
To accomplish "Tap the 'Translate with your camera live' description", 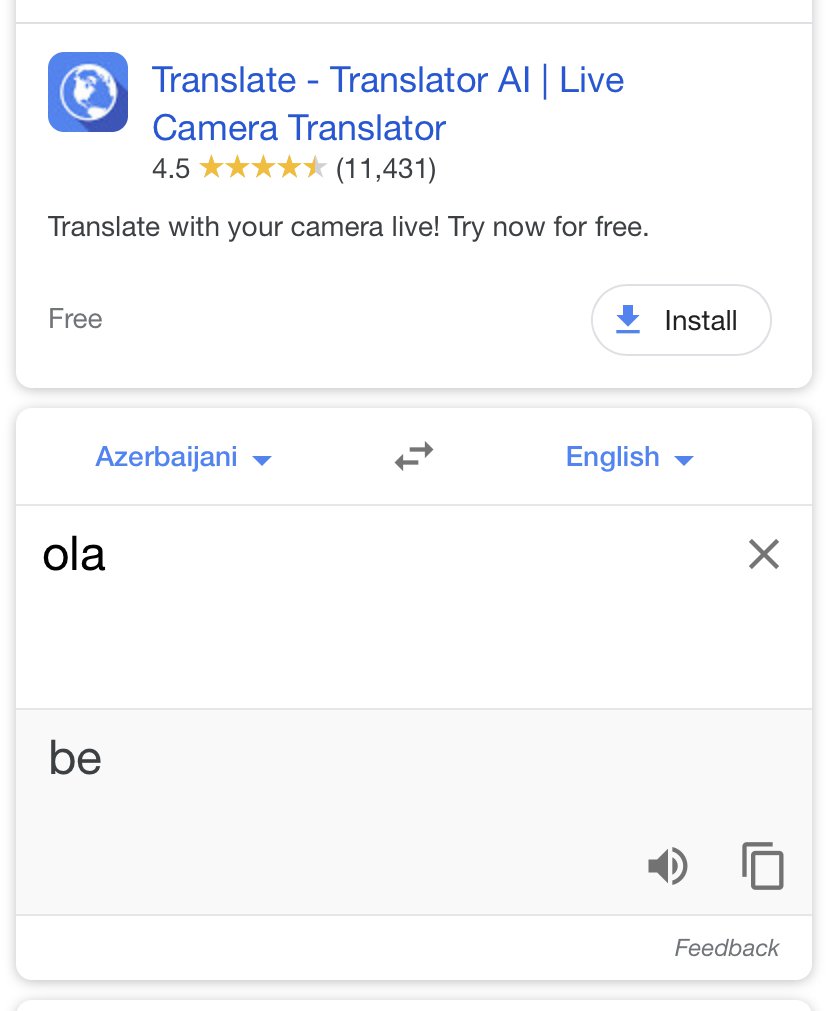I will click(x=348, y=227).
